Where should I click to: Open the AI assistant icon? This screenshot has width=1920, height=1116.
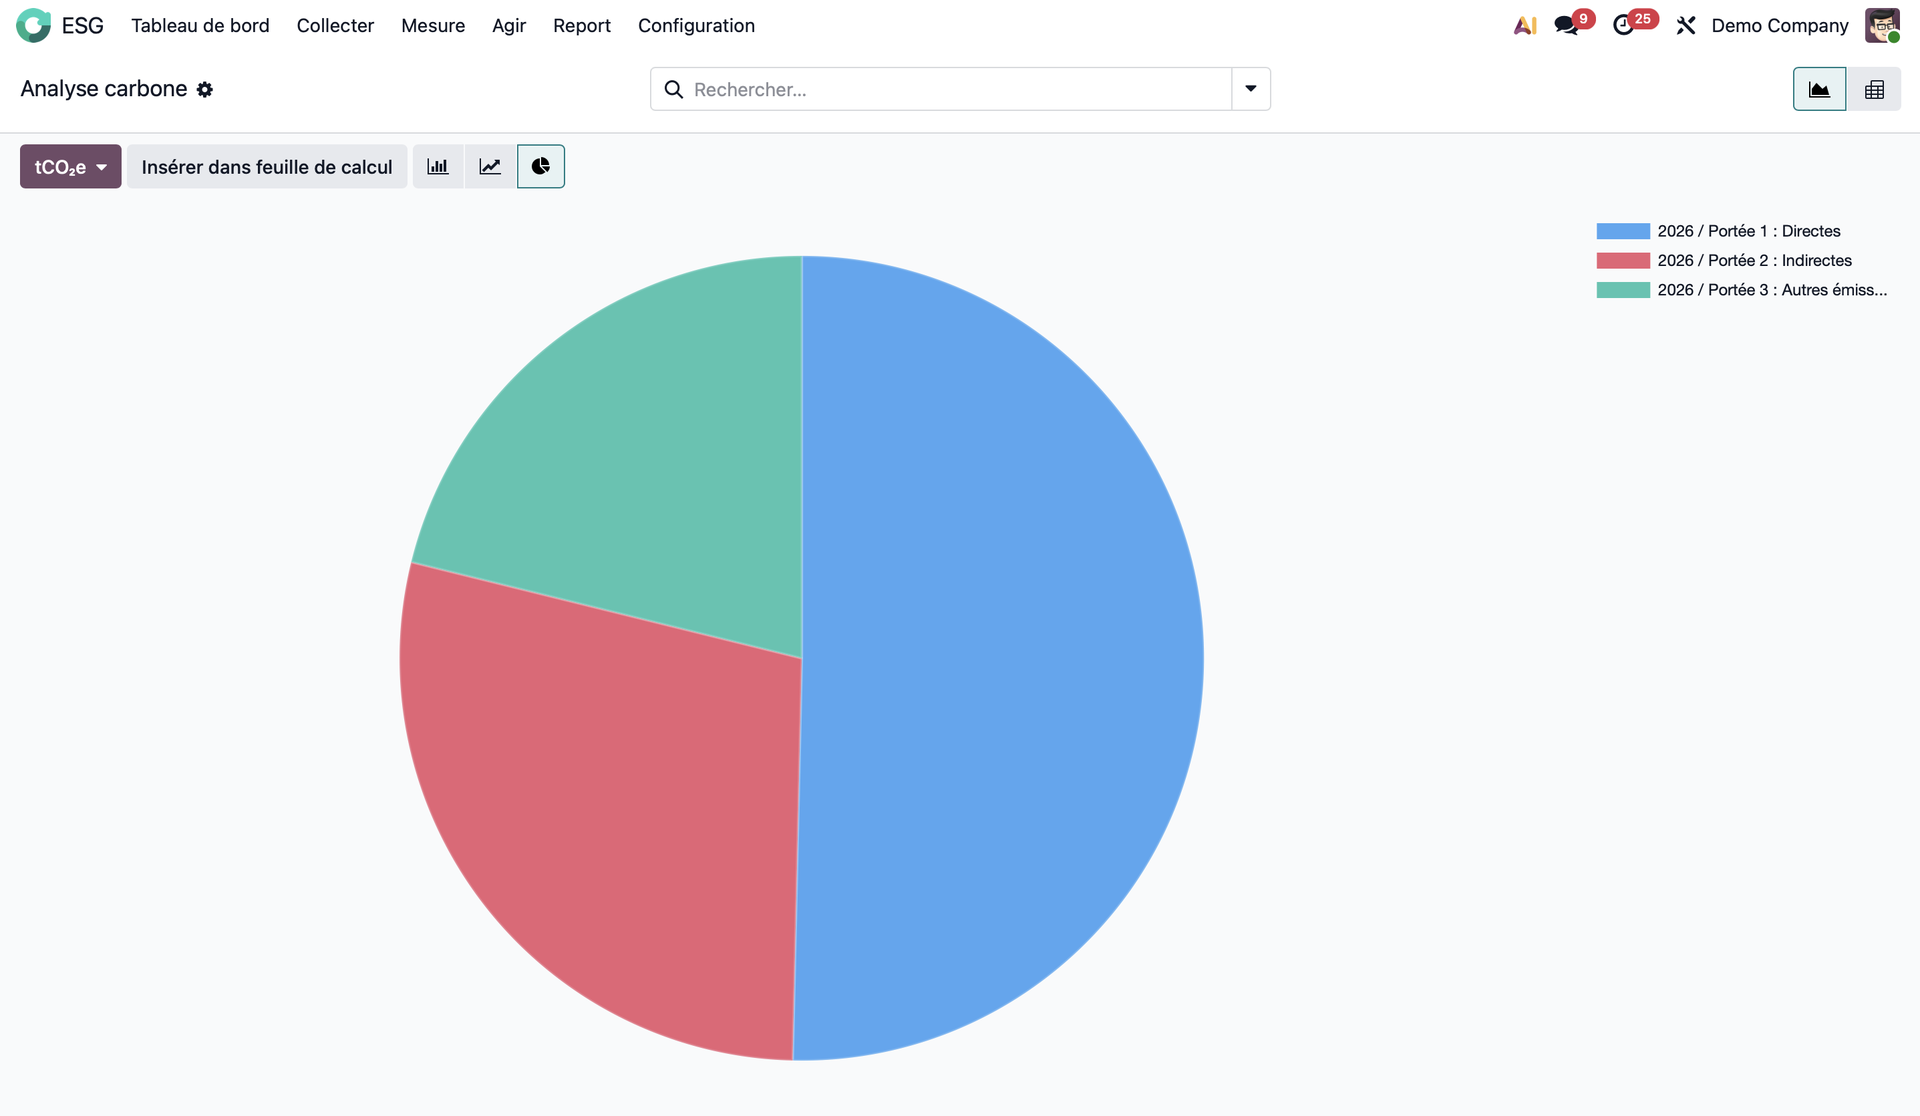1524,25
